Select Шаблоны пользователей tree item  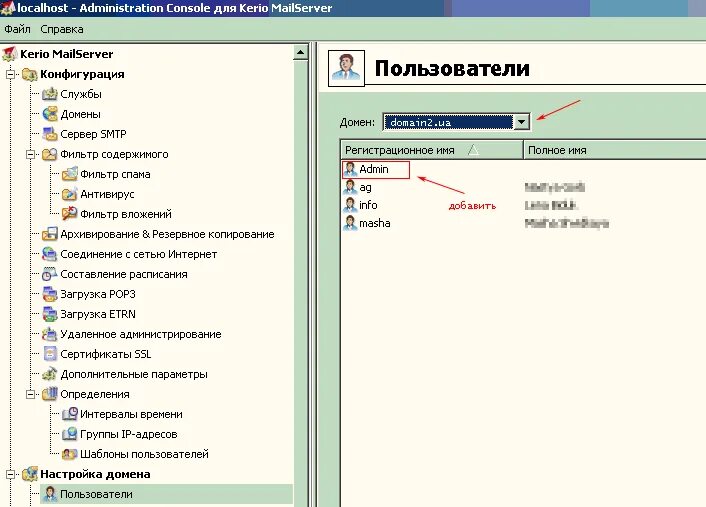(145, 454)
